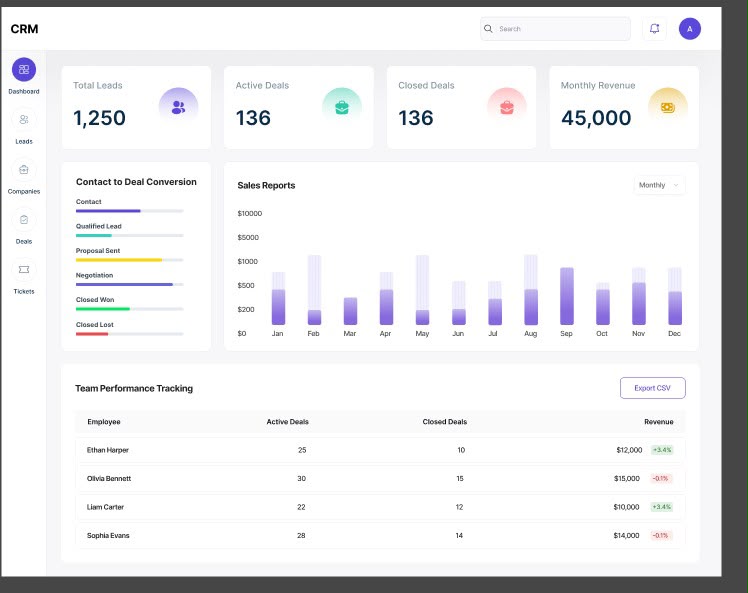Click the Team Performance Tracking heading
748x593 pixels.
(134, 388)
